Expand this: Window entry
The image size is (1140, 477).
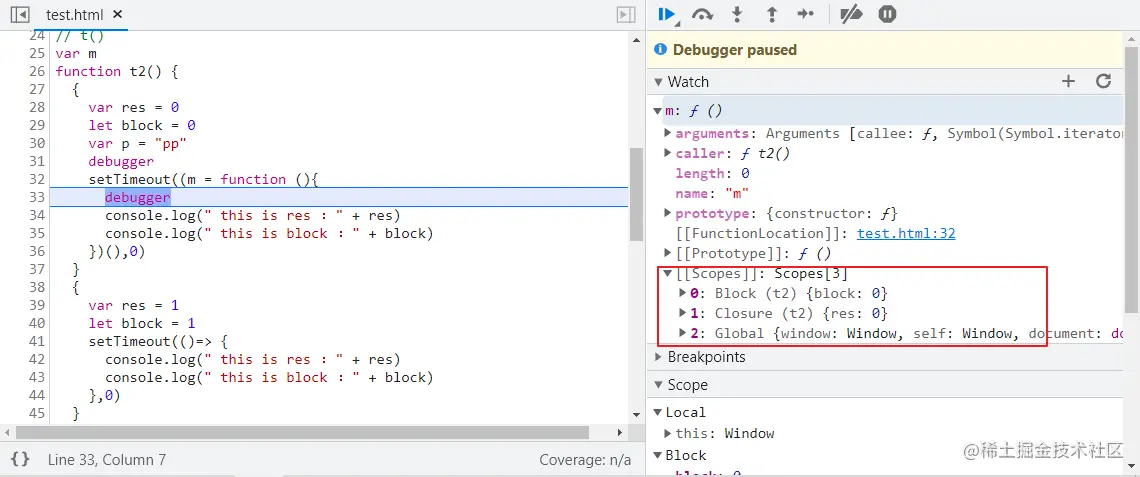coord(668,433)
